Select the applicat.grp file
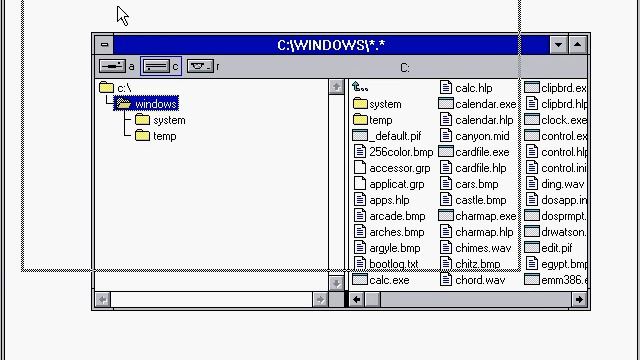Screen dimensions: 640x360 click(x=389, y=184)
